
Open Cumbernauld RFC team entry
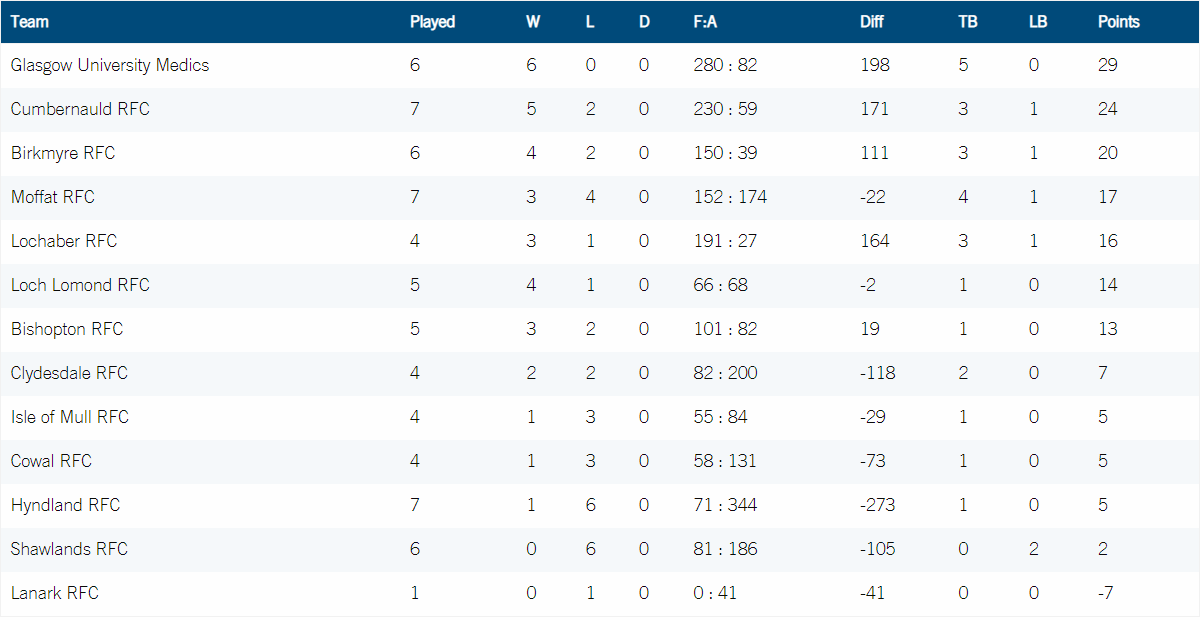(80, 109)
